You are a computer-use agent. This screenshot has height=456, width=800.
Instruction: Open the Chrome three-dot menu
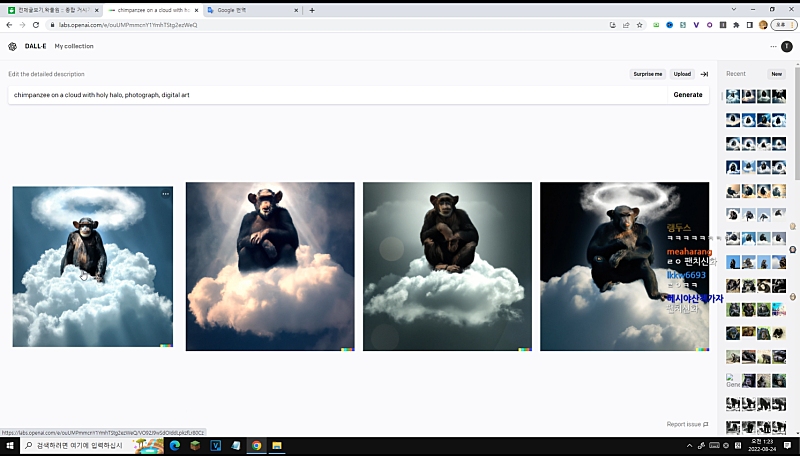coord(791,25)
